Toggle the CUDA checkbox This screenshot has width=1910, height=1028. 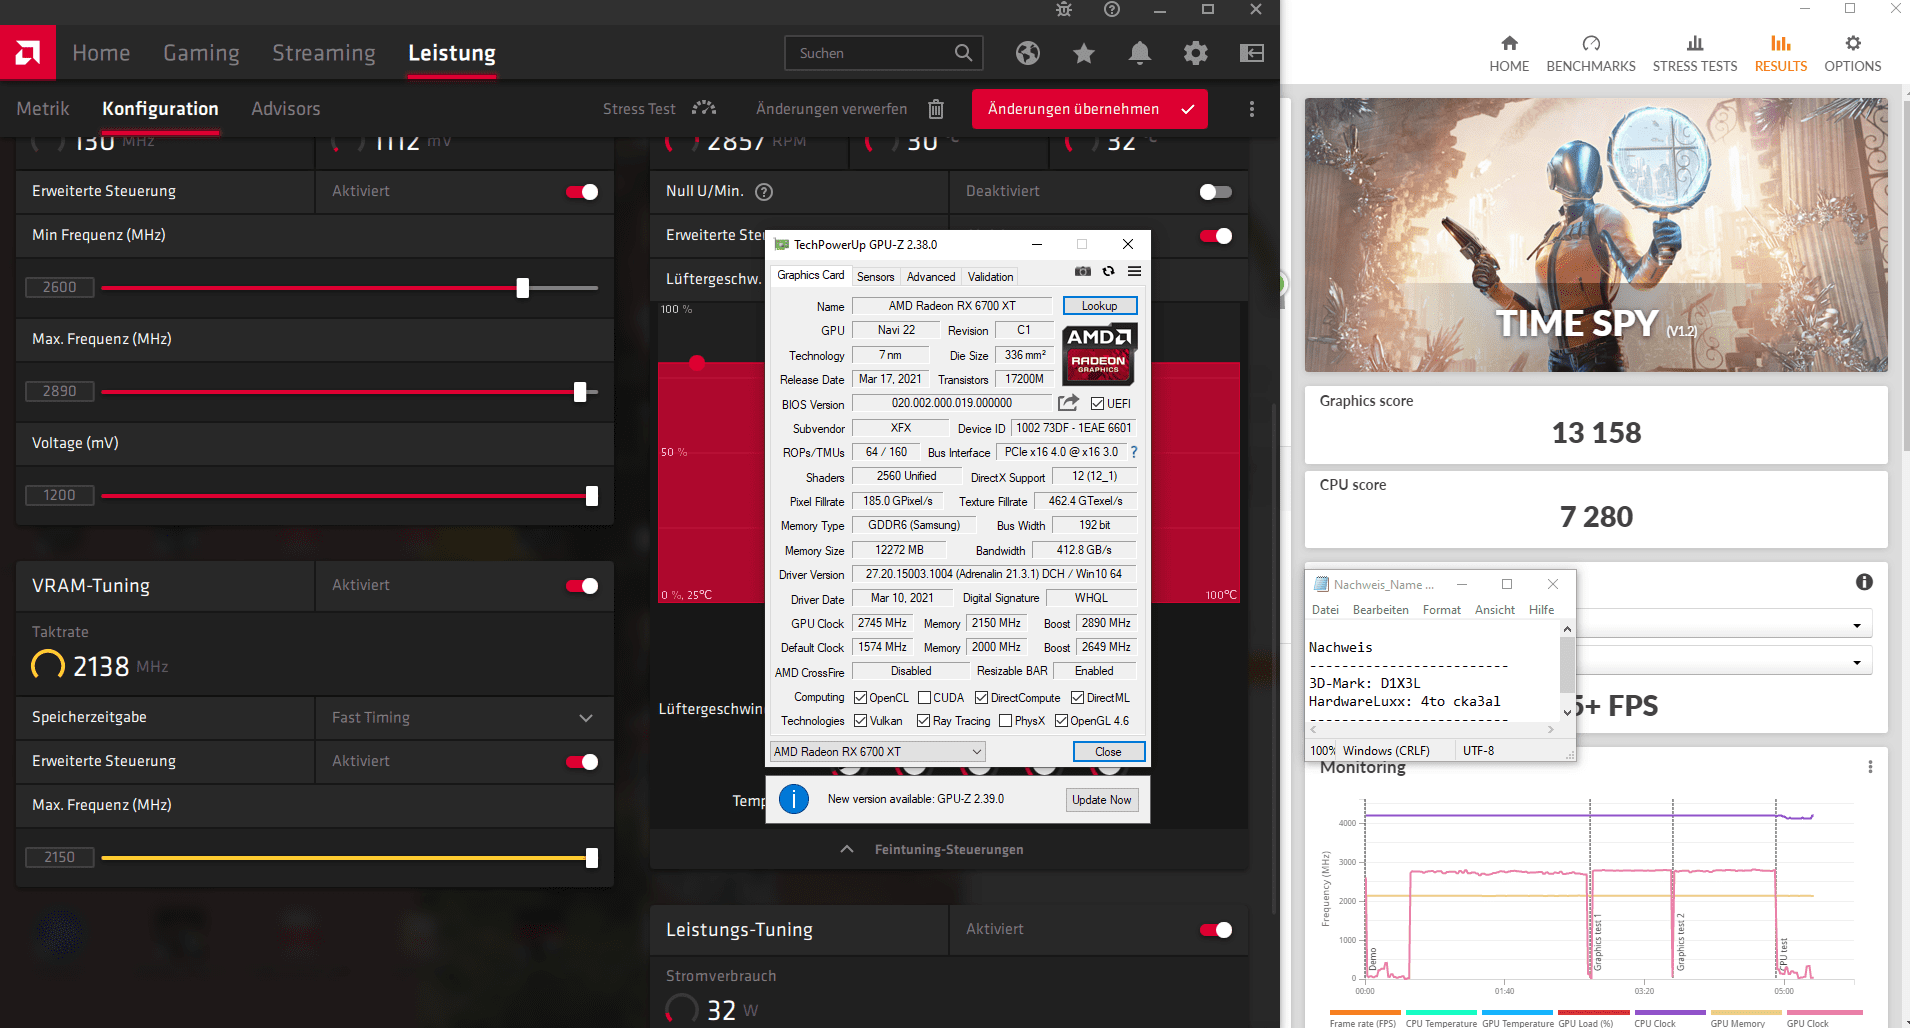(925, 698)
